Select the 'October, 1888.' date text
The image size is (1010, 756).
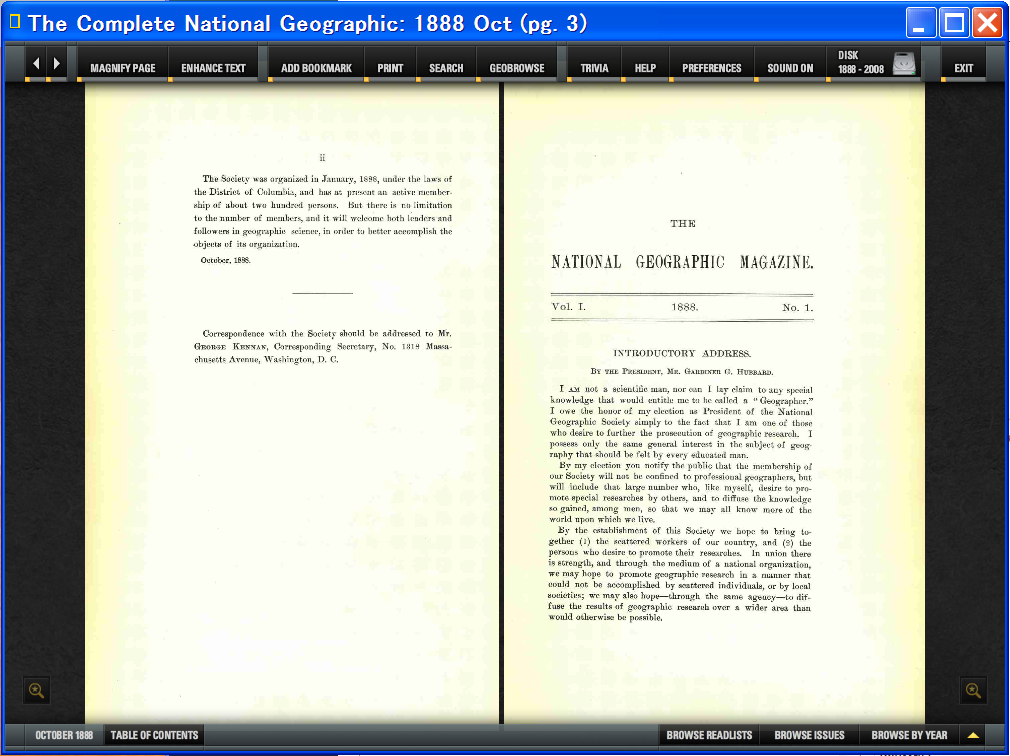point(225,261)
